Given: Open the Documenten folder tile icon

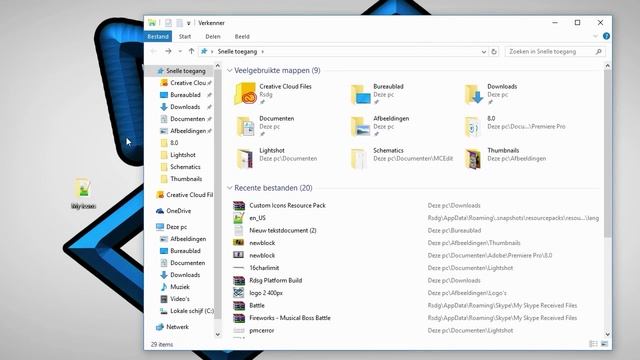Looking at the screenshot, I should pyautogui.click(x=246, y=126).
